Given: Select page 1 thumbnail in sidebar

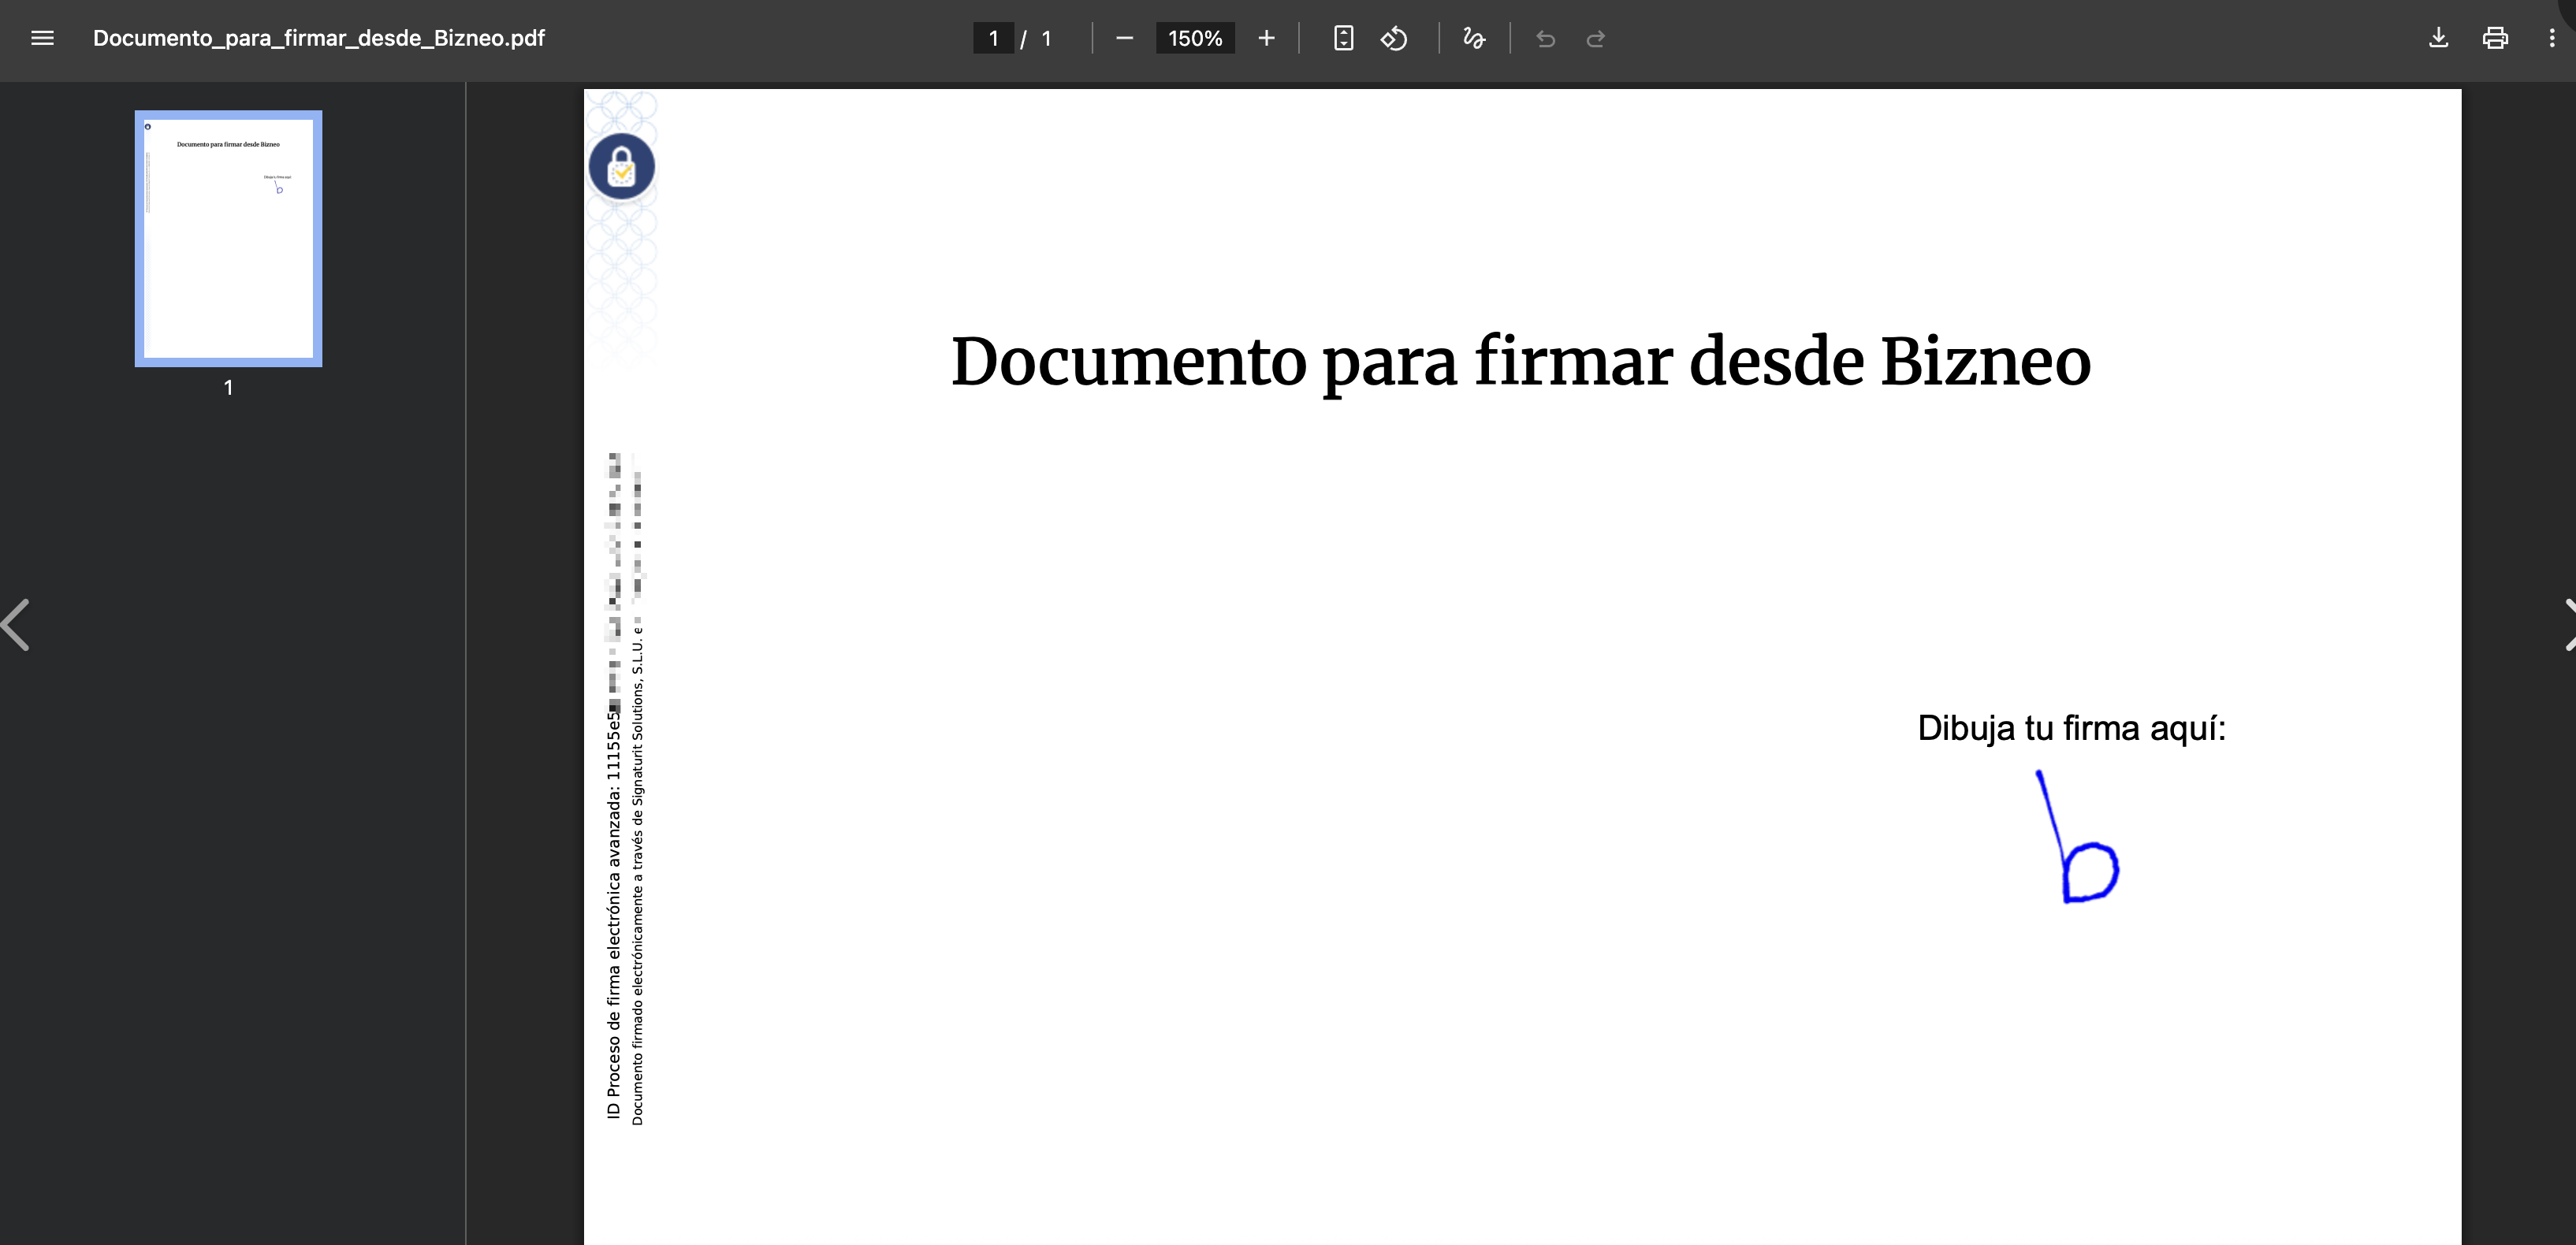Looking at the screenshot, I should click(x=229, y=238).
